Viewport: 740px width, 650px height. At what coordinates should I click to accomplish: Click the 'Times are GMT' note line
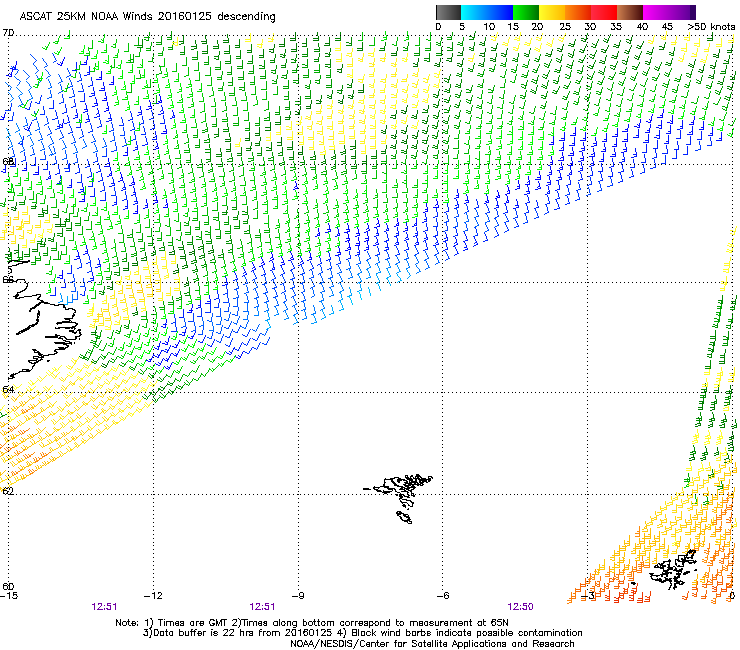point(312,623)
